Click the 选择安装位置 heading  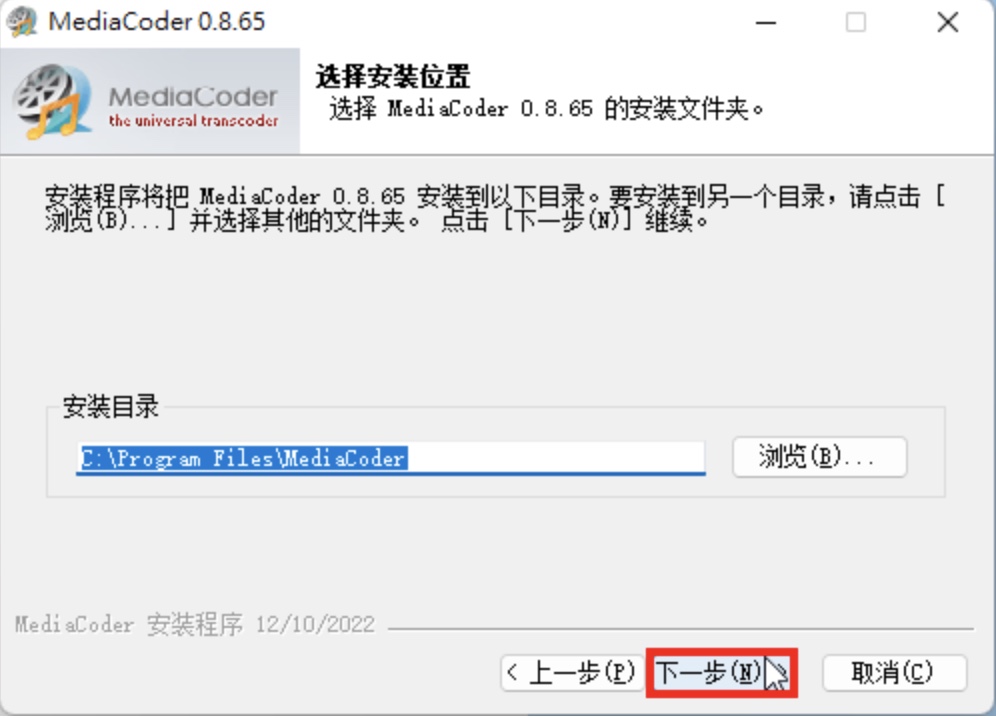pos(393,77)
